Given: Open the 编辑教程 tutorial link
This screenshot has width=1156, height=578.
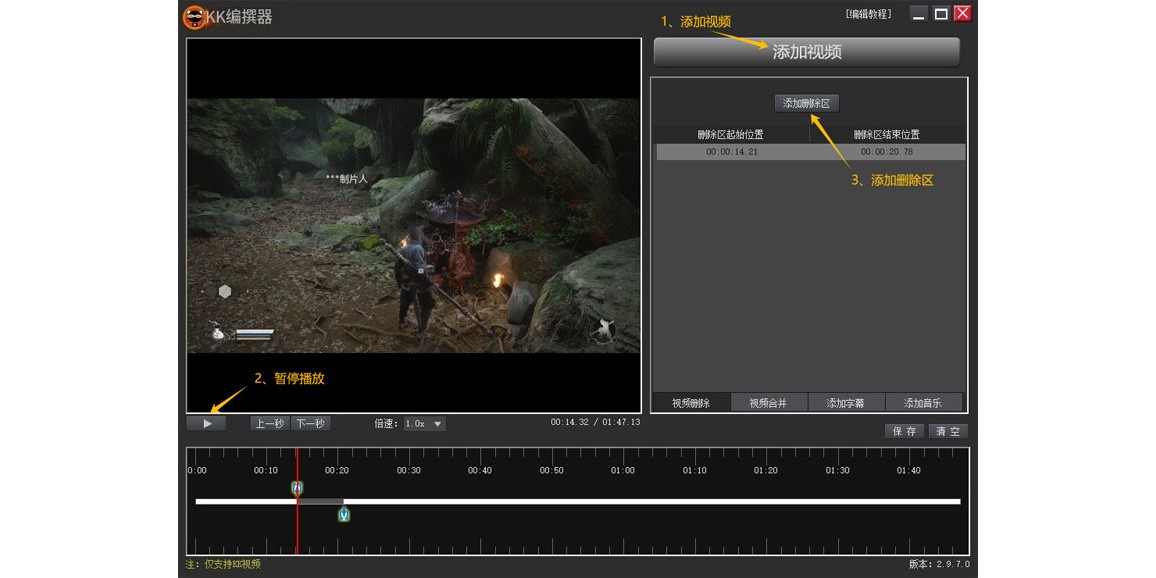Looking at the screenshot, I should tap(868, 14).
